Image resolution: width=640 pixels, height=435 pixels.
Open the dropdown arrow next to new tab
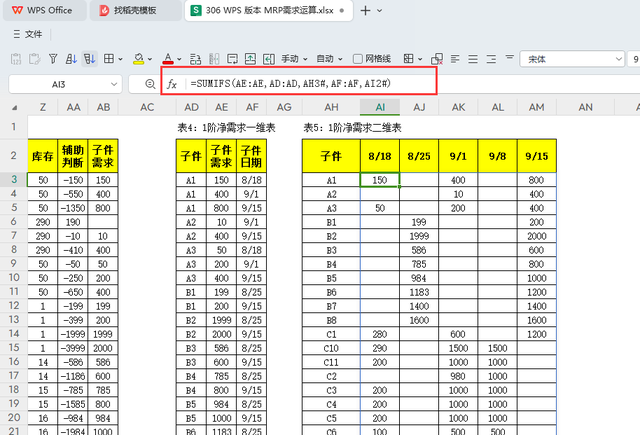(x=380, y=11)
